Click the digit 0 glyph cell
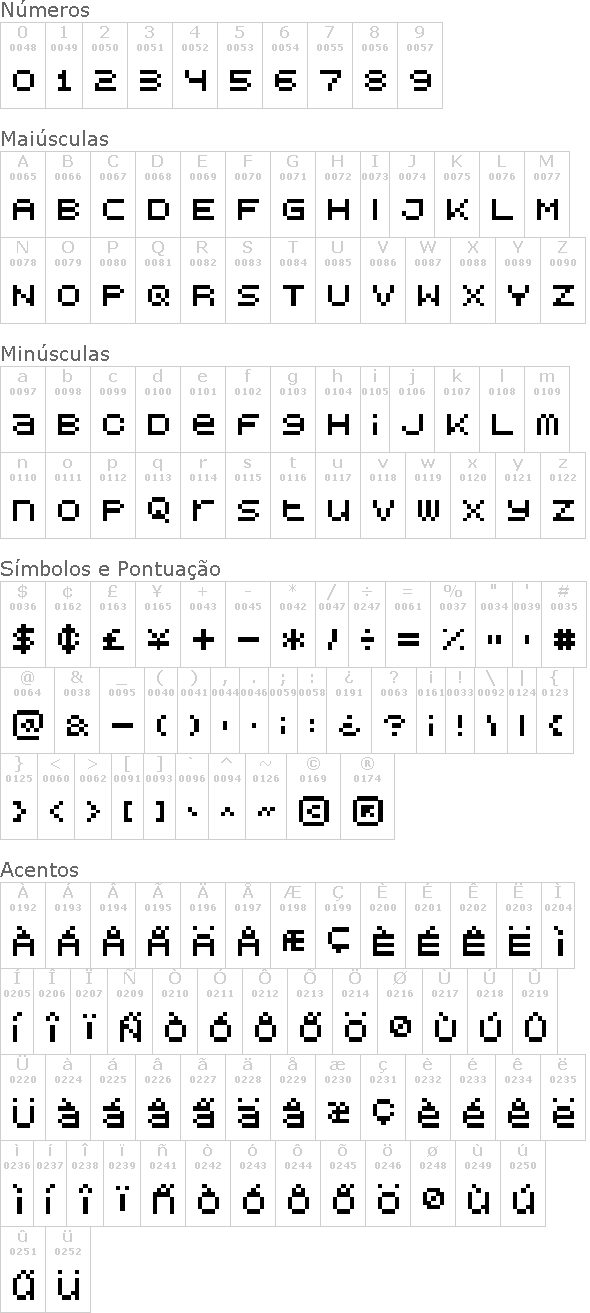Screen dimensions: 590x1313 point(23,65)
